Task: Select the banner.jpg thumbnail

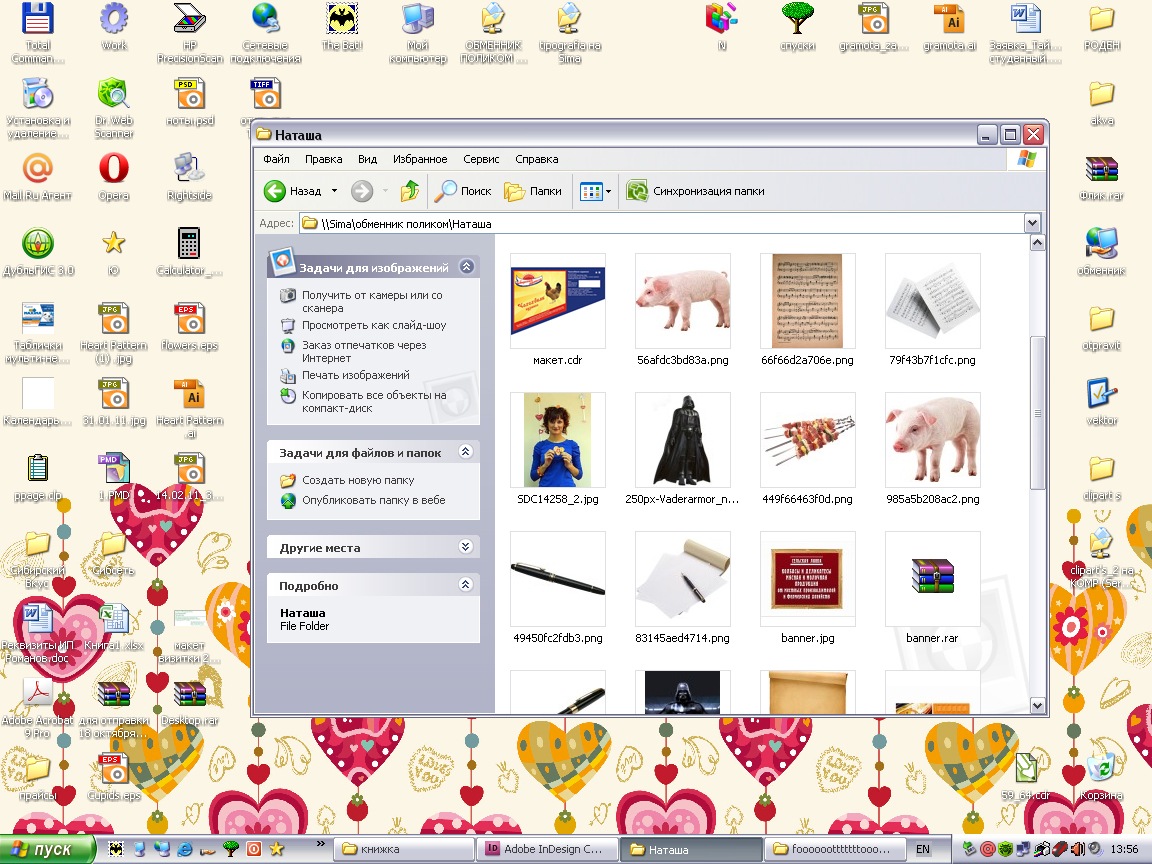Action: click(807, 580)
